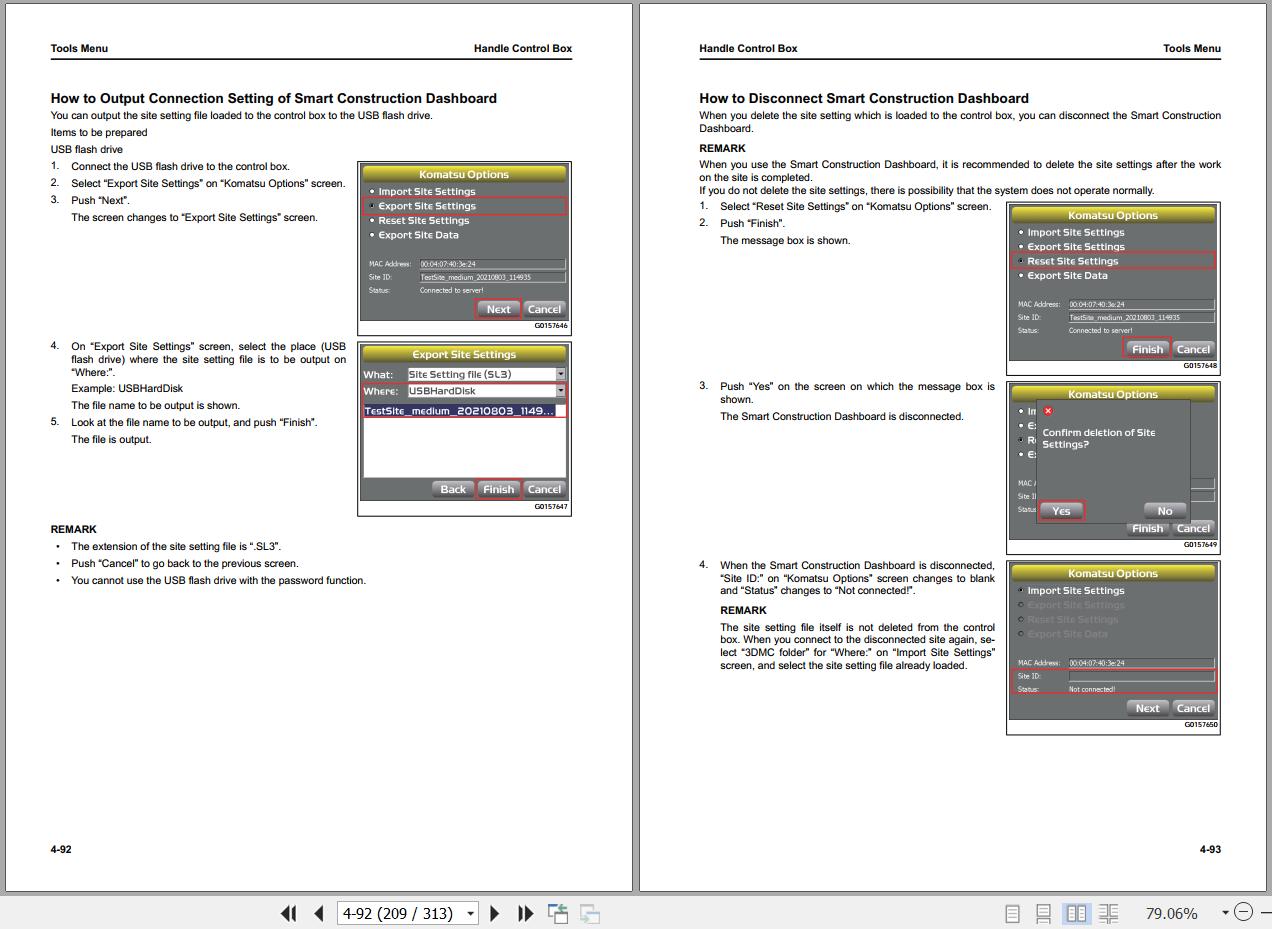Click the 79.06% zoom value

1171,913
